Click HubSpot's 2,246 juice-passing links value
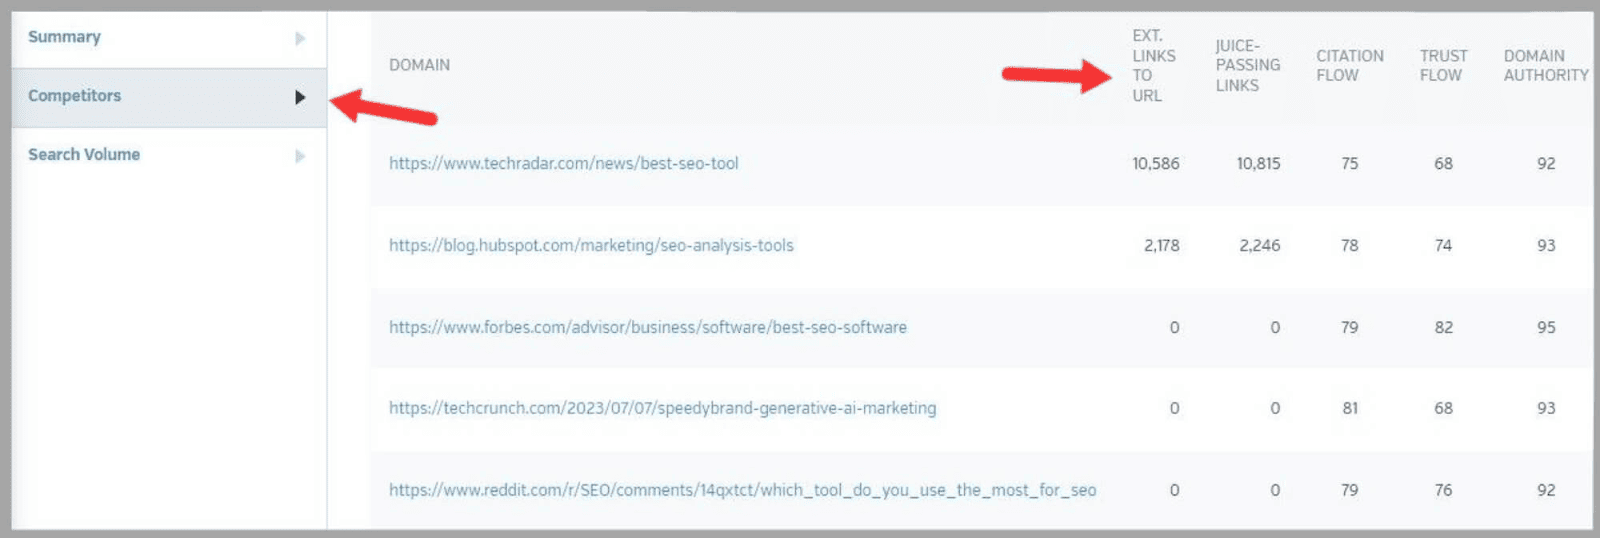The height and width of the screenshot is (538, 1600). 1259,246
